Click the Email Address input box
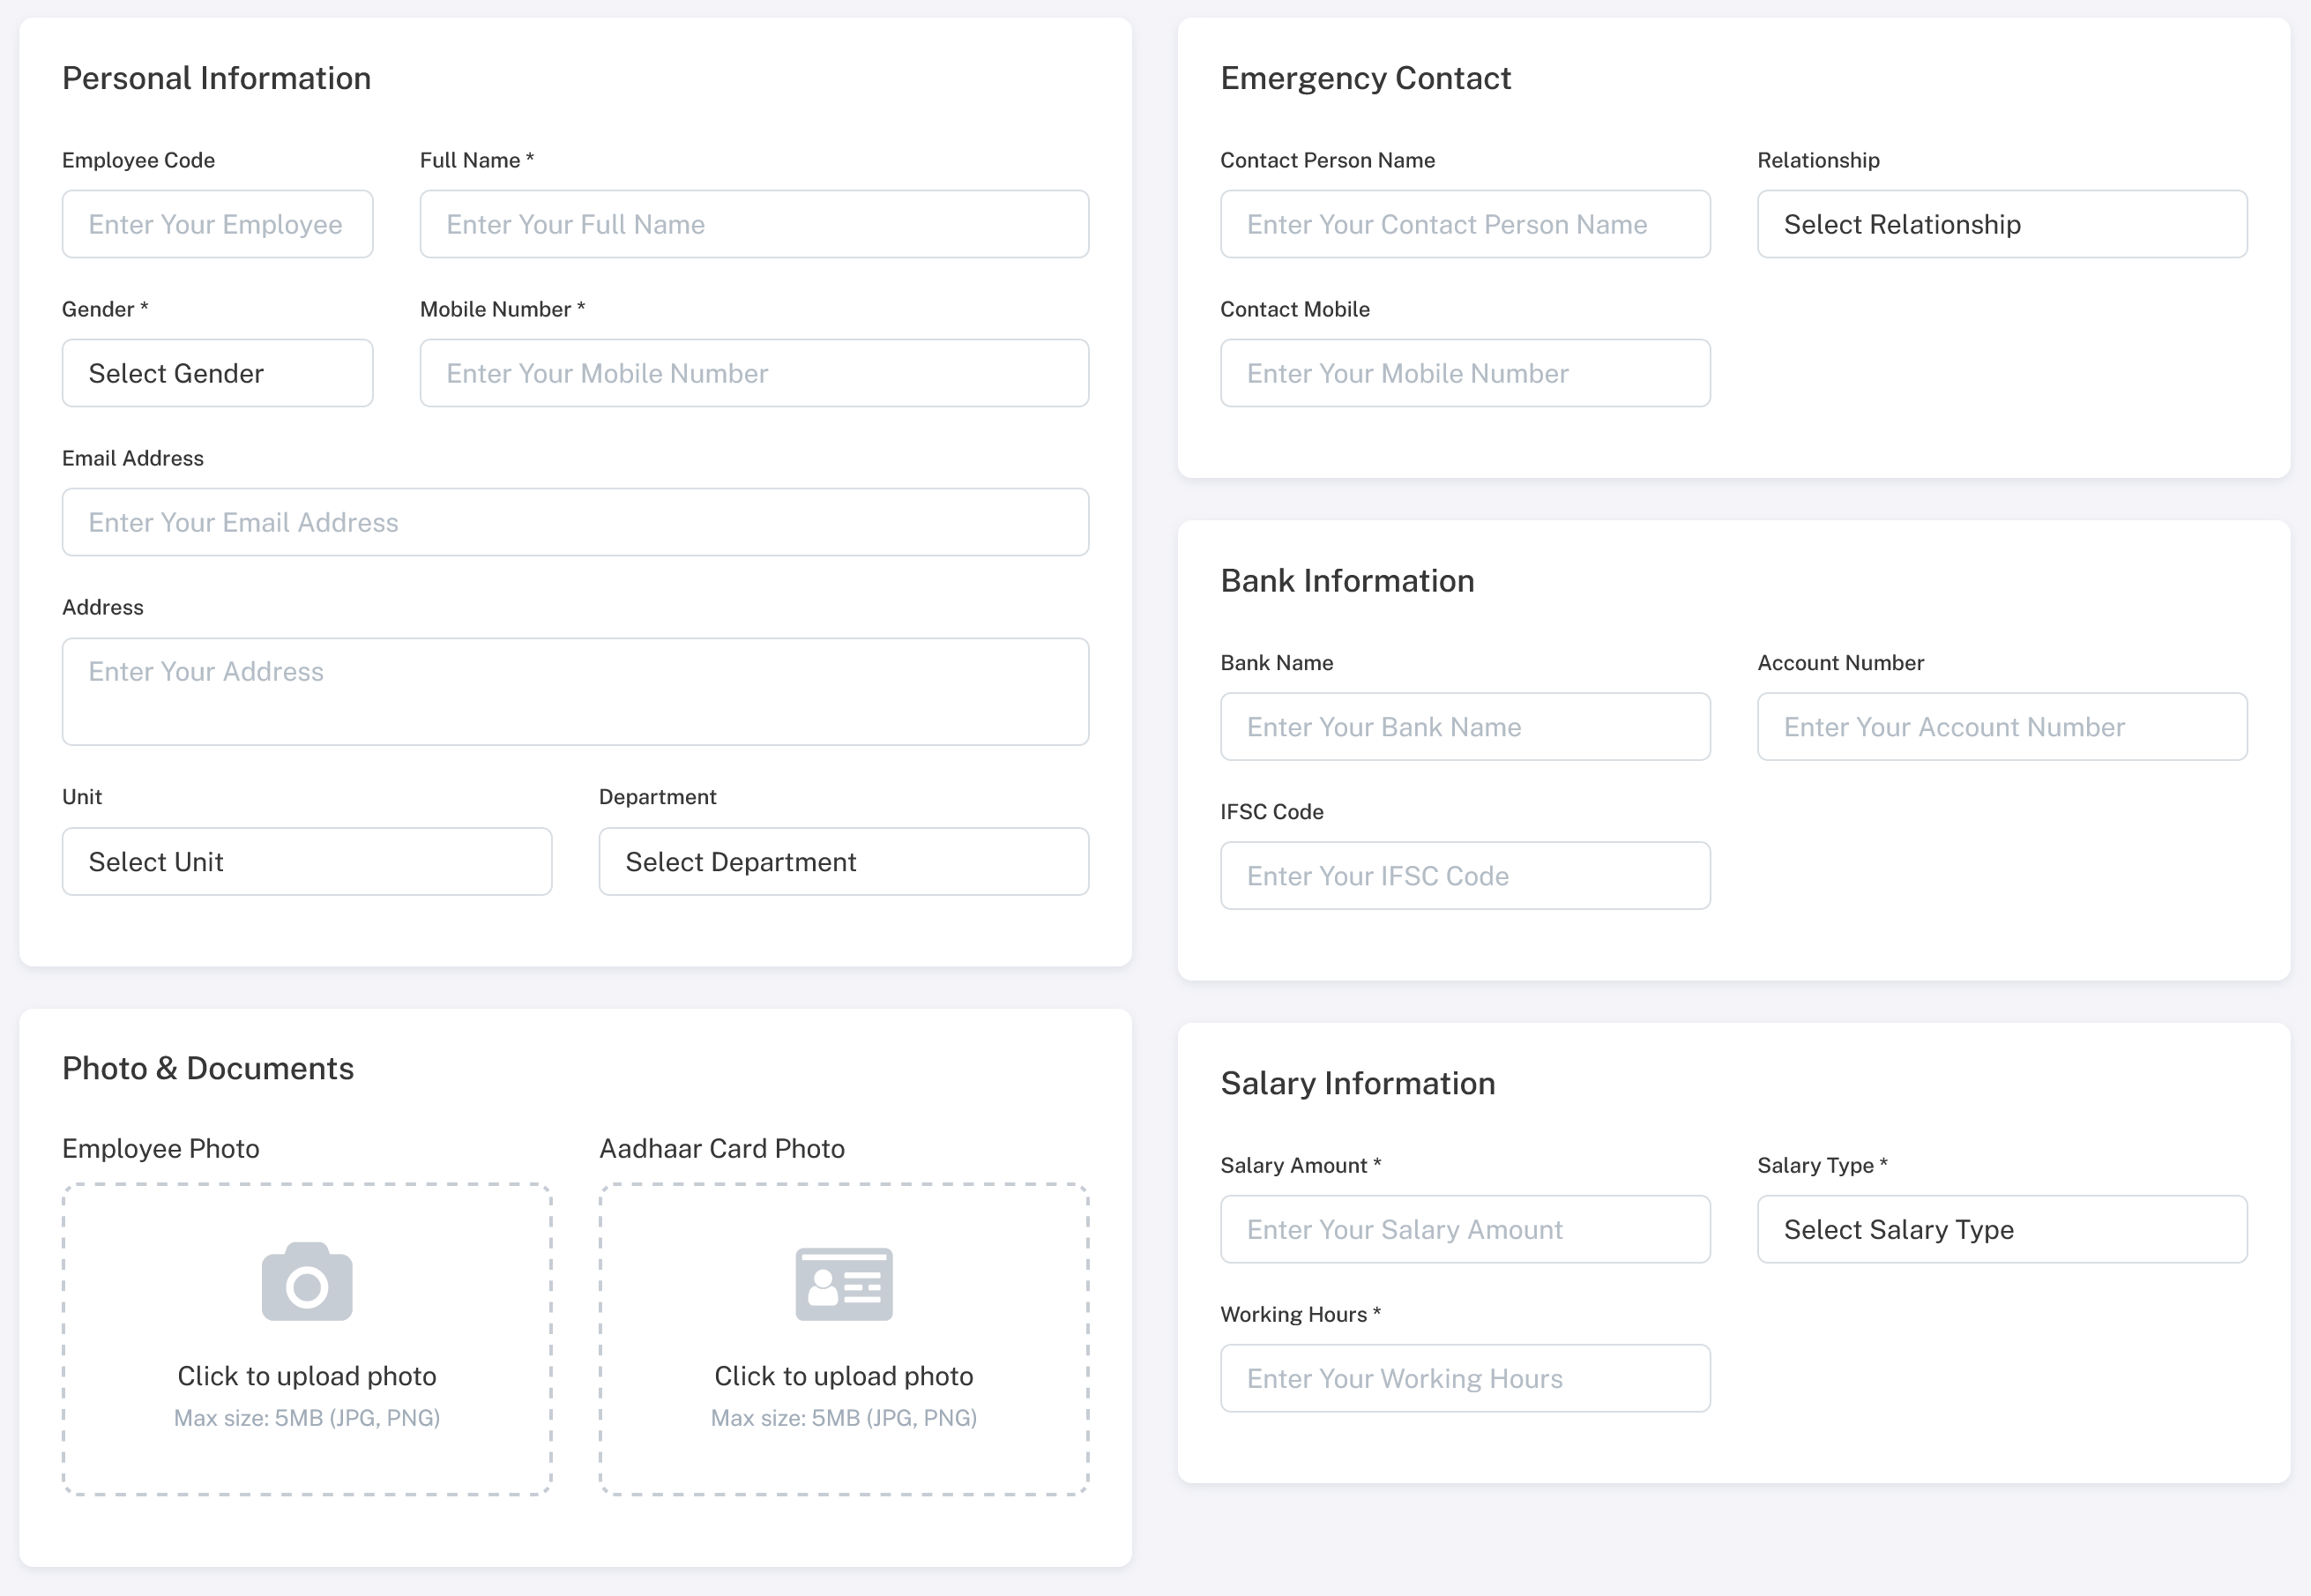Screen dimensions: 2311x1596 pos(575,522)
